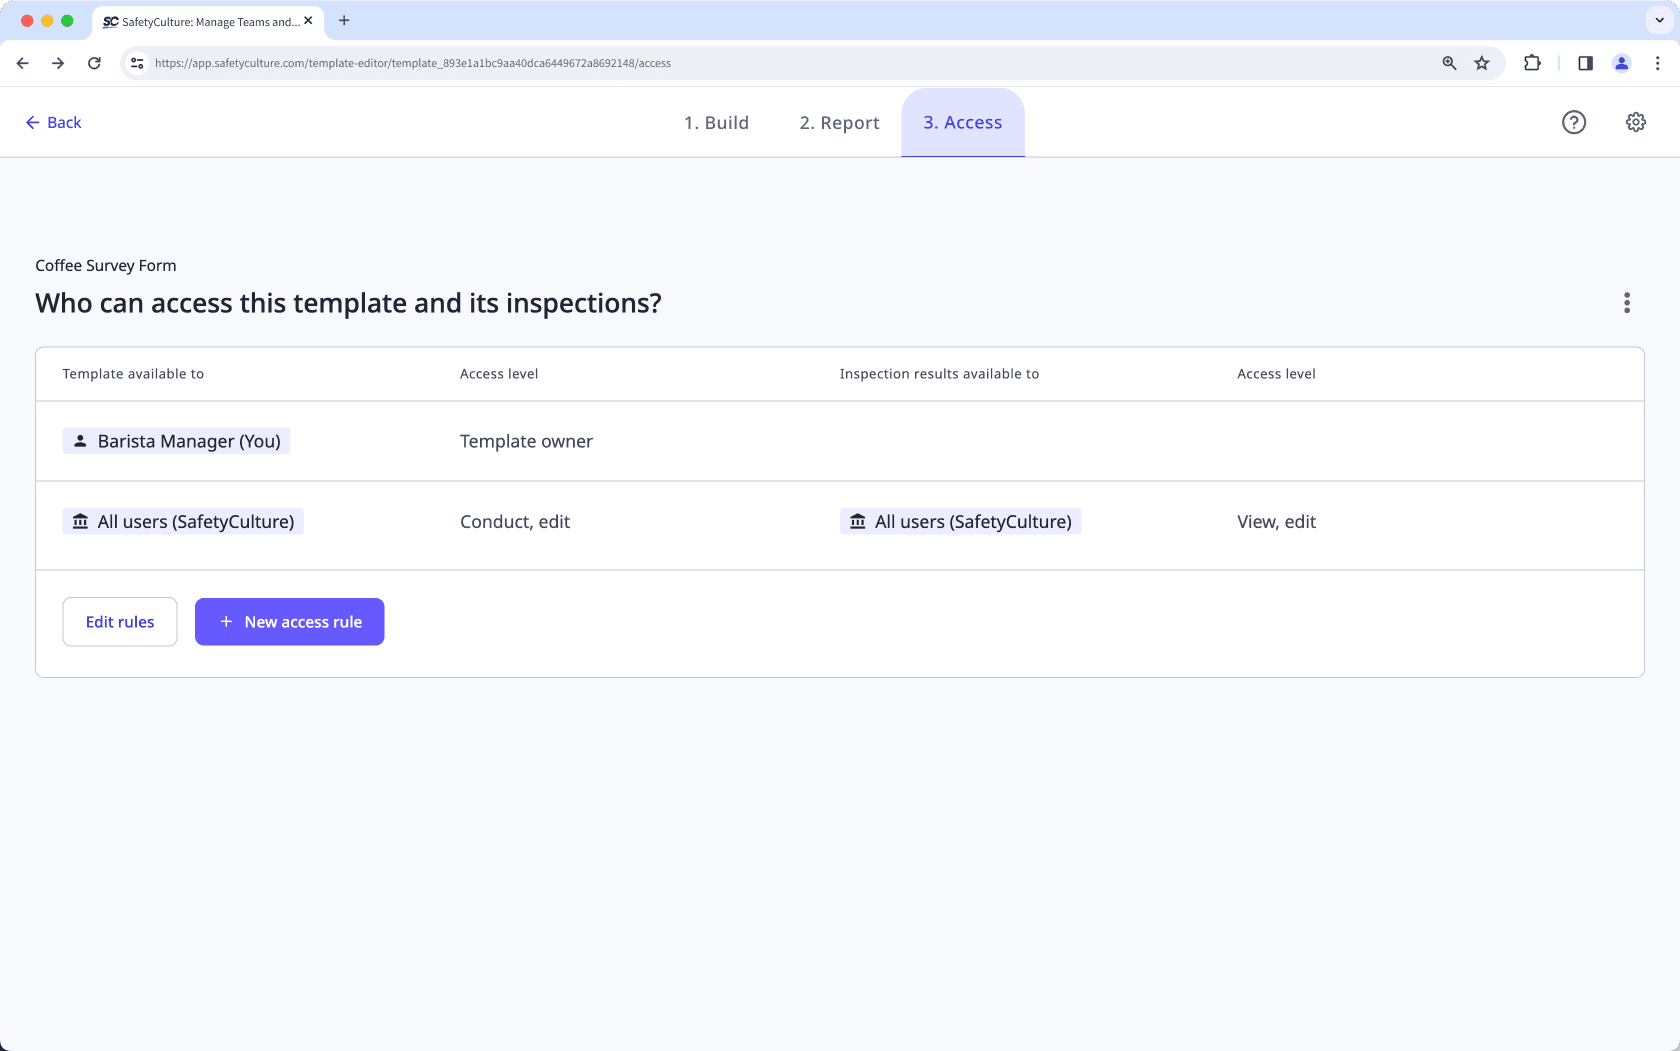Open the side panel icon in the toolbar
The image size is (1680, 1051).
[x=1584, y=62]
